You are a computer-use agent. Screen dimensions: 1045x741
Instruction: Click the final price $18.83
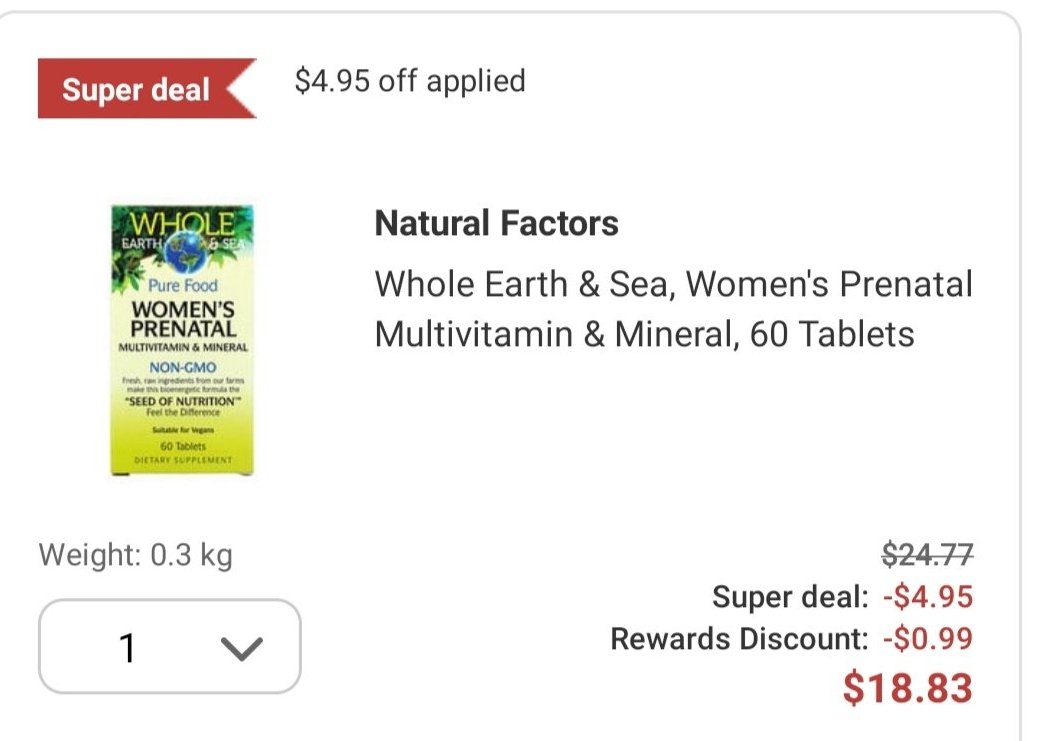coord(907,688)
